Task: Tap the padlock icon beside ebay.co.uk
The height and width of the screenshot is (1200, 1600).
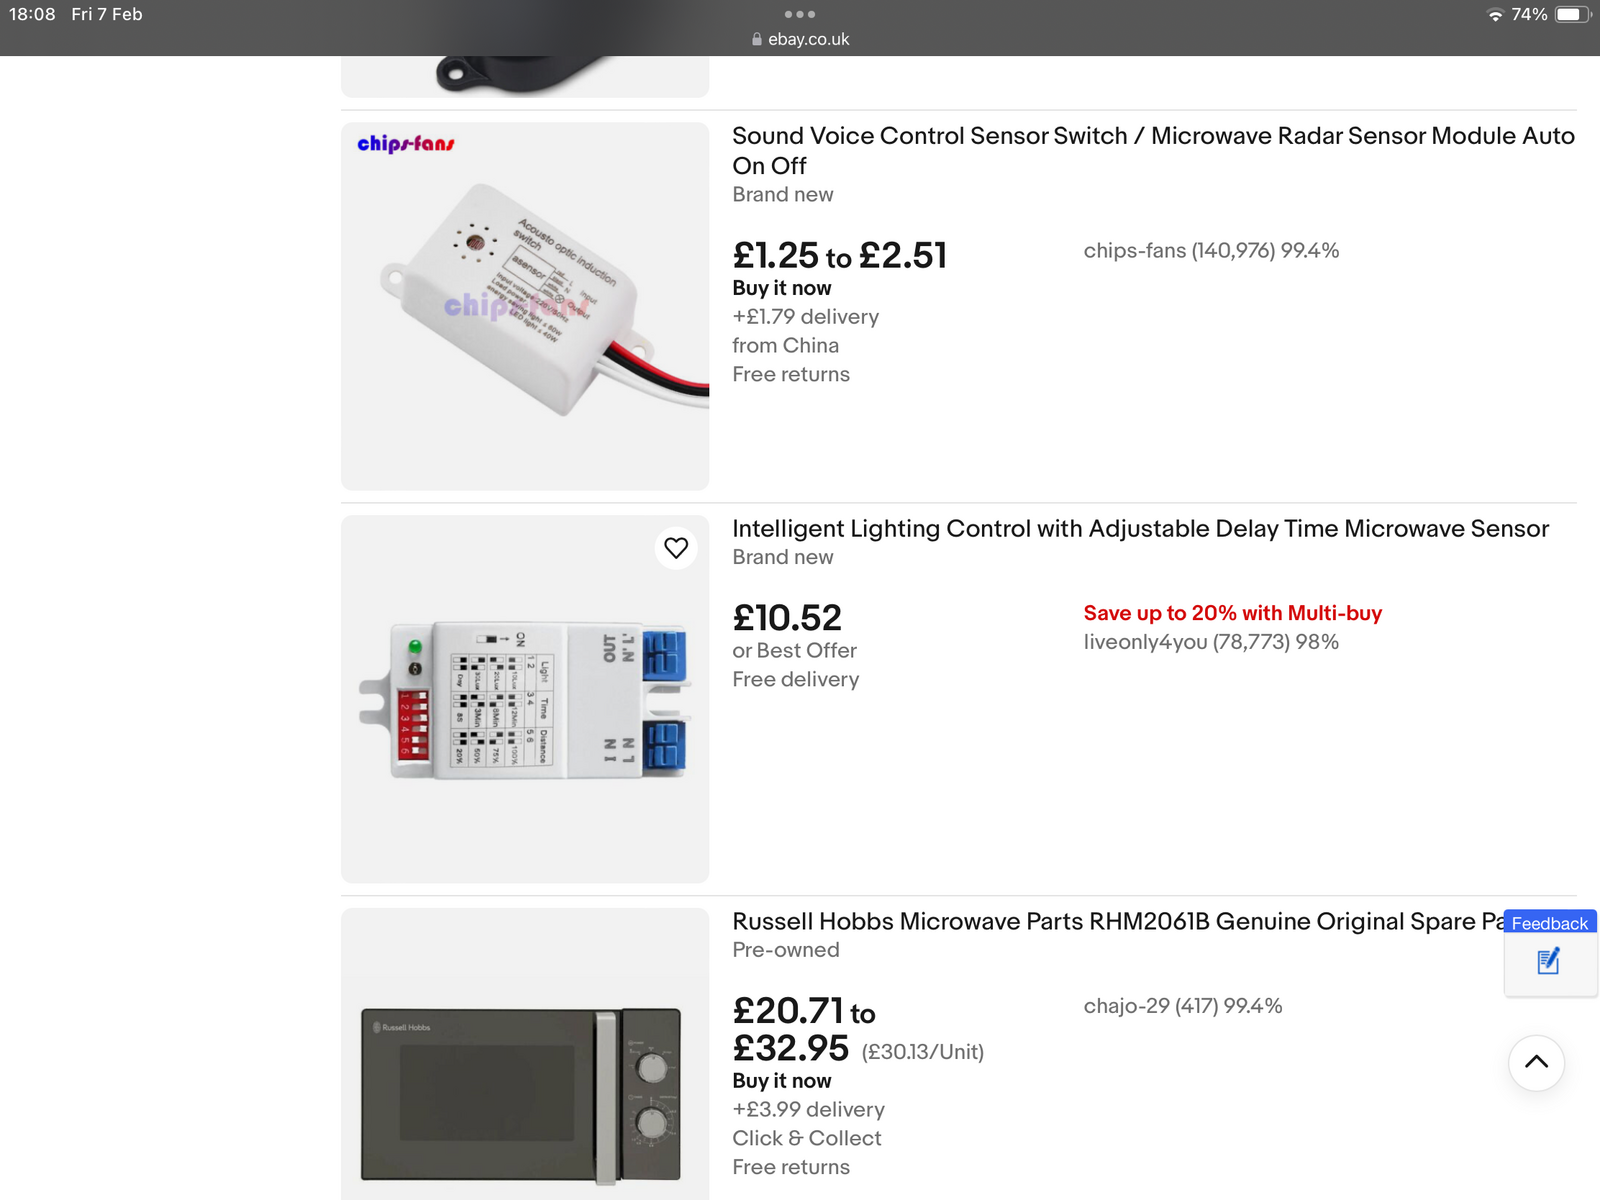Action: pyautogui.click(x=757, y=39)
